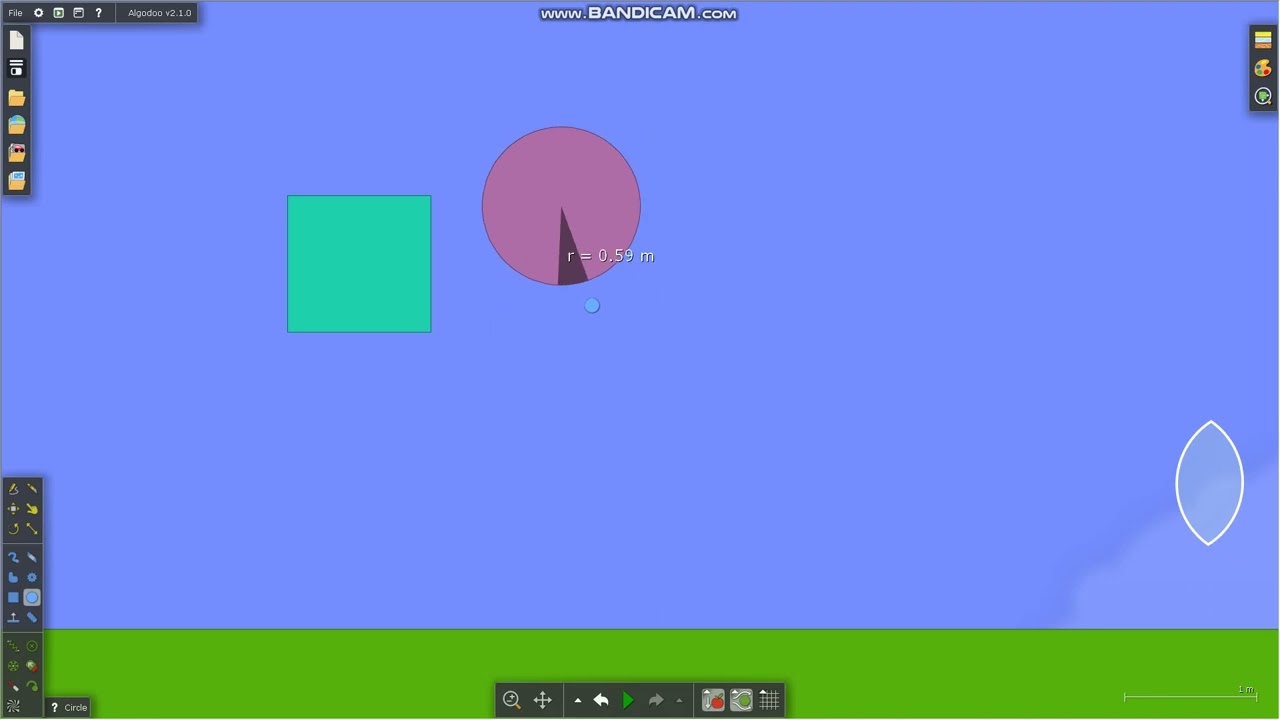This screenshot has height=720, width=1280.
Task: Expand redo history arrow right of Redo
Action: (x=680, y=701)
